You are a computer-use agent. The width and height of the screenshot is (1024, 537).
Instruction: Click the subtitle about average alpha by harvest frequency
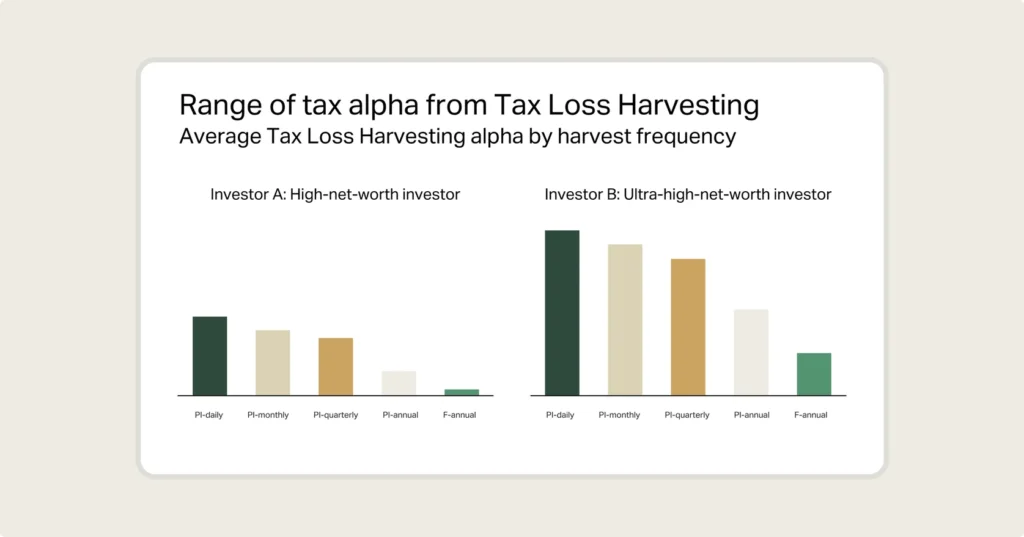click(458, 136)
